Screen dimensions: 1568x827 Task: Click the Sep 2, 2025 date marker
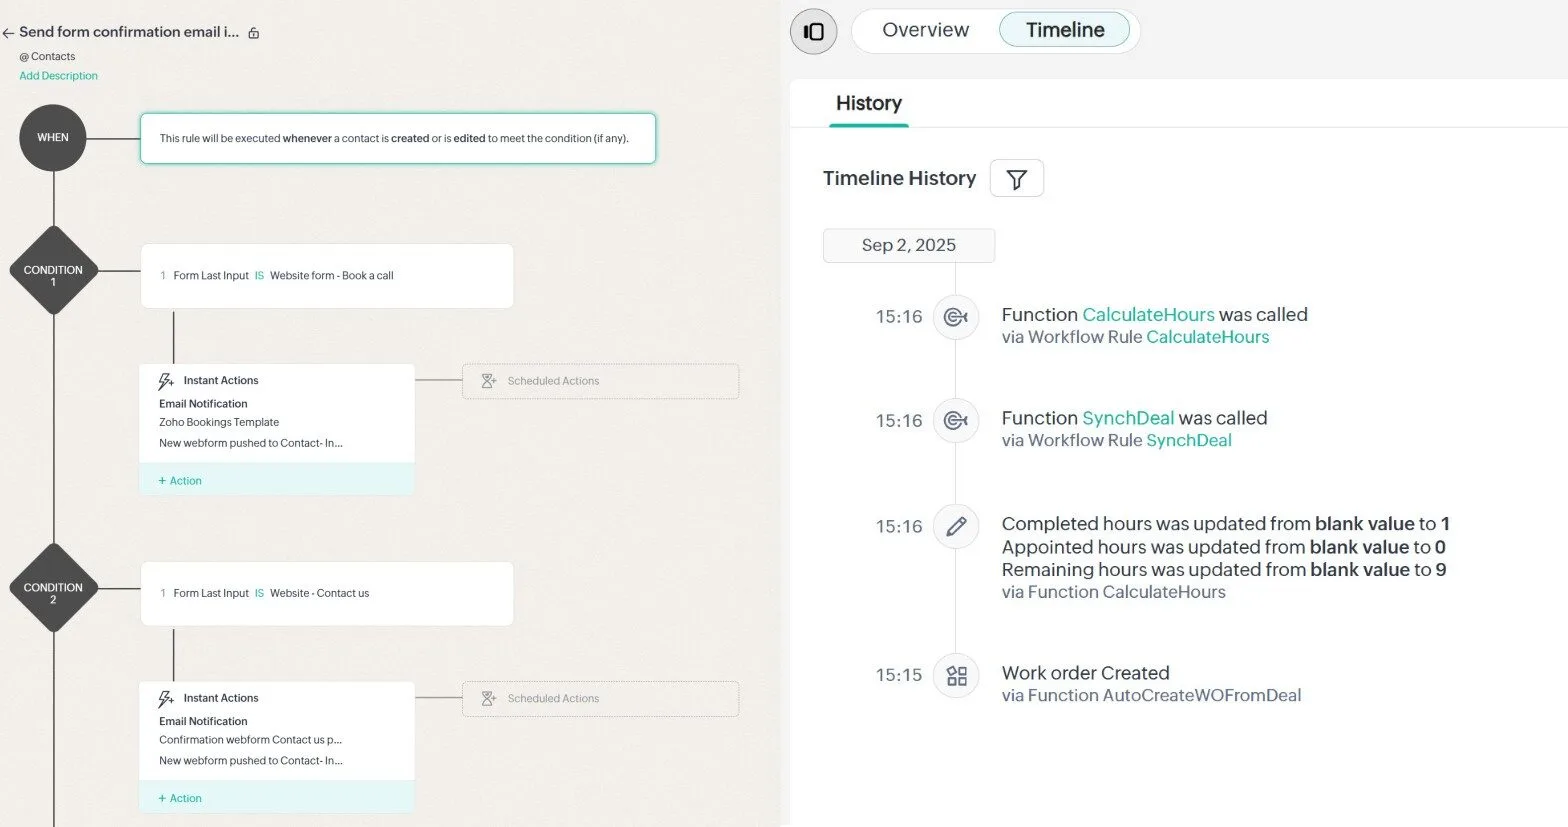pyautogui.click(x=908, y=246)
